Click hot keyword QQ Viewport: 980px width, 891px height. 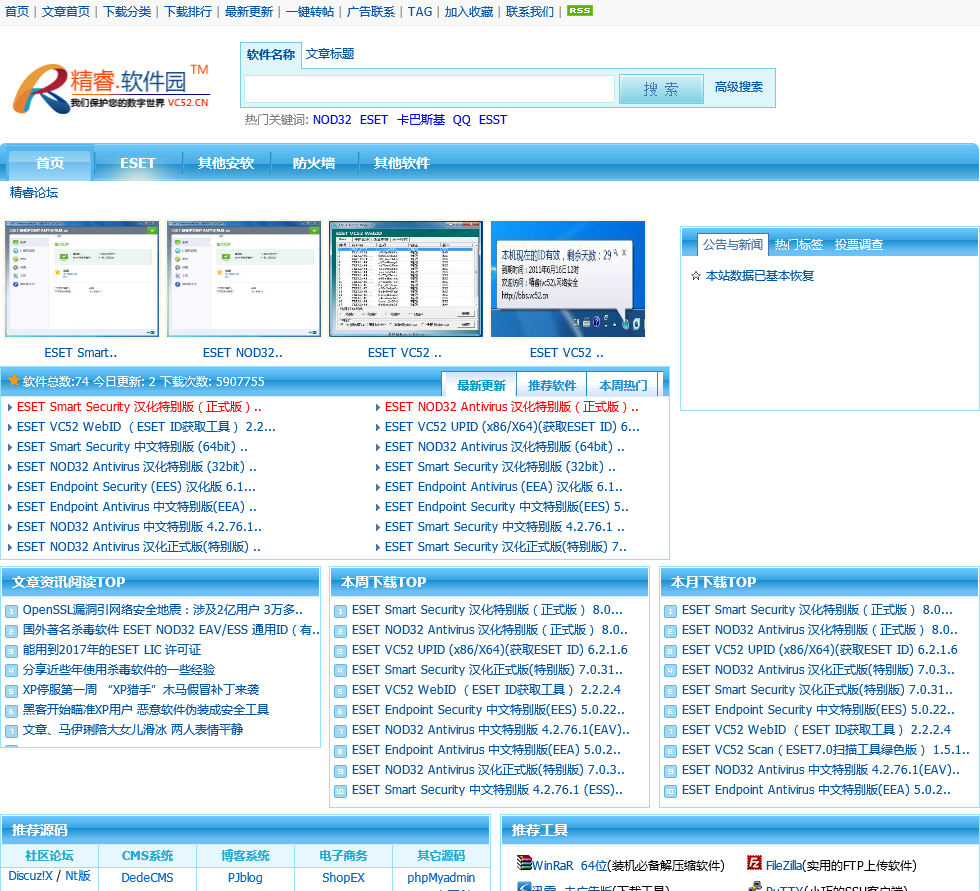tap(461, 119)
